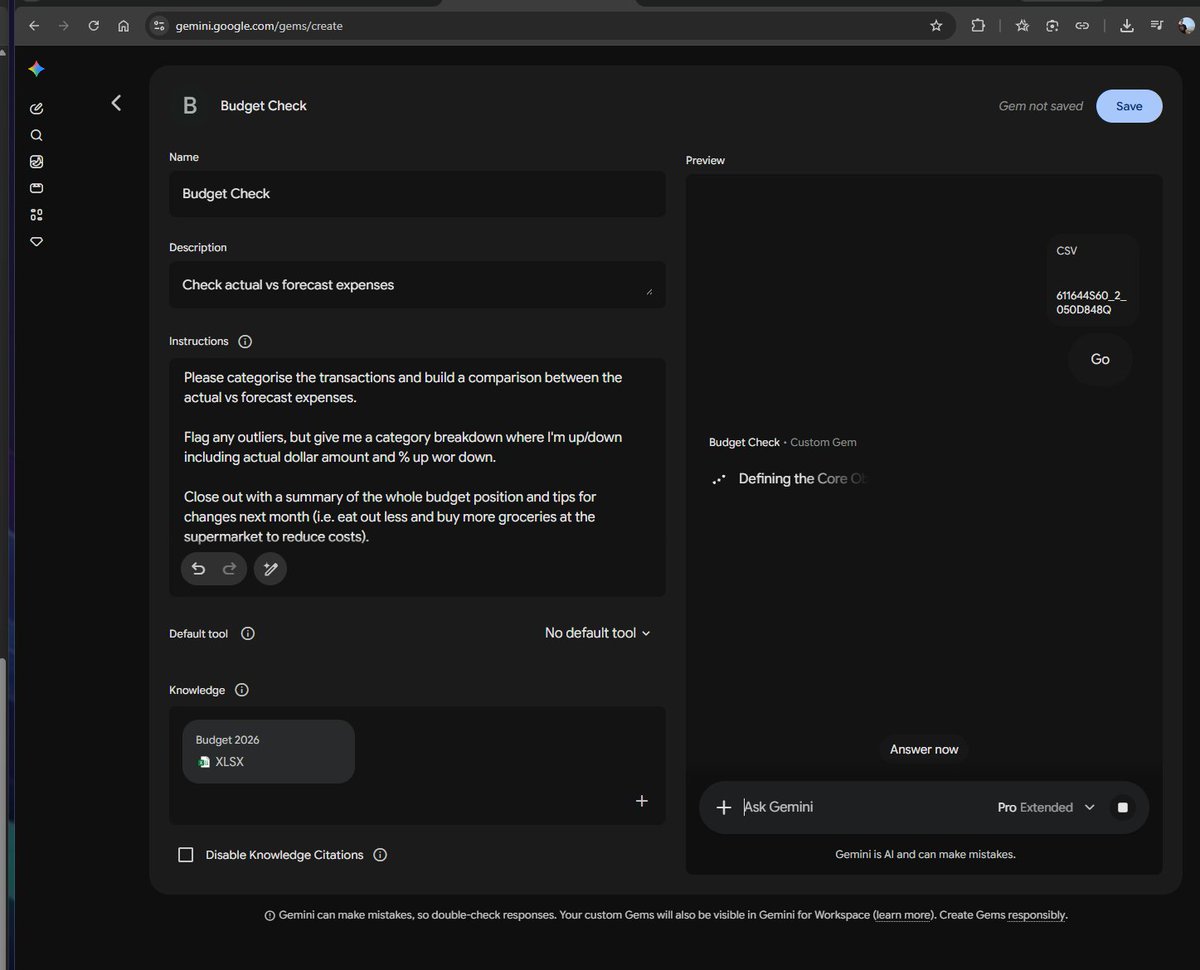Save the gem
1200x970 pixels.
coord(1129,106)
